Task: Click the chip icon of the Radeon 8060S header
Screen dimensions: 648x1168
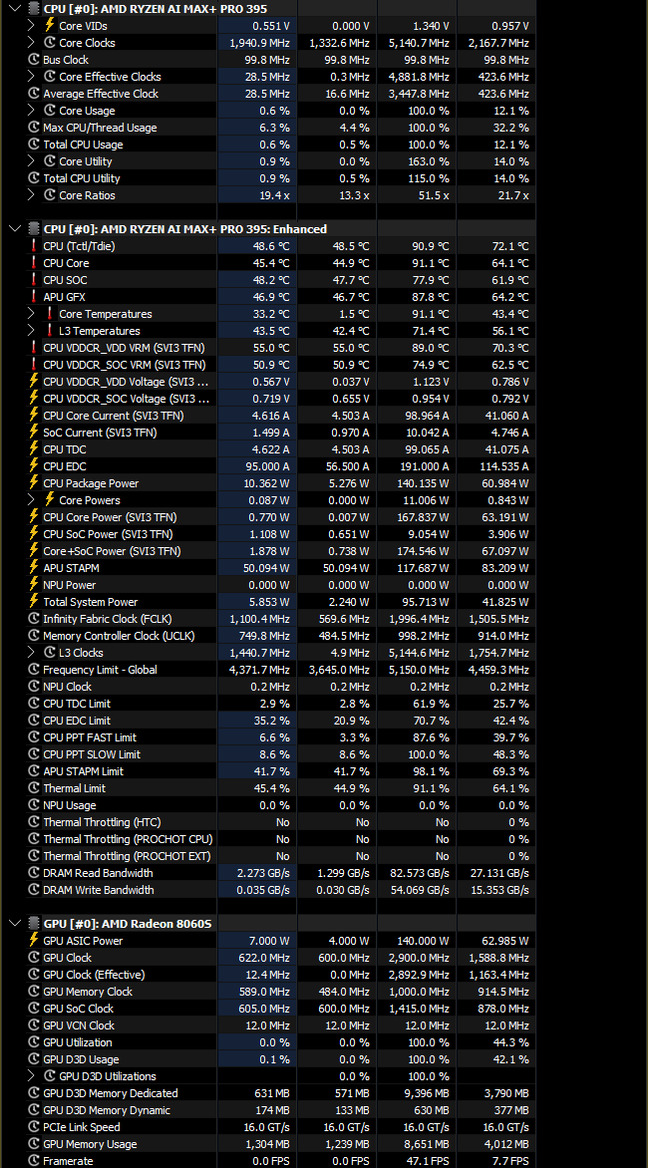Action: point(34,924)
